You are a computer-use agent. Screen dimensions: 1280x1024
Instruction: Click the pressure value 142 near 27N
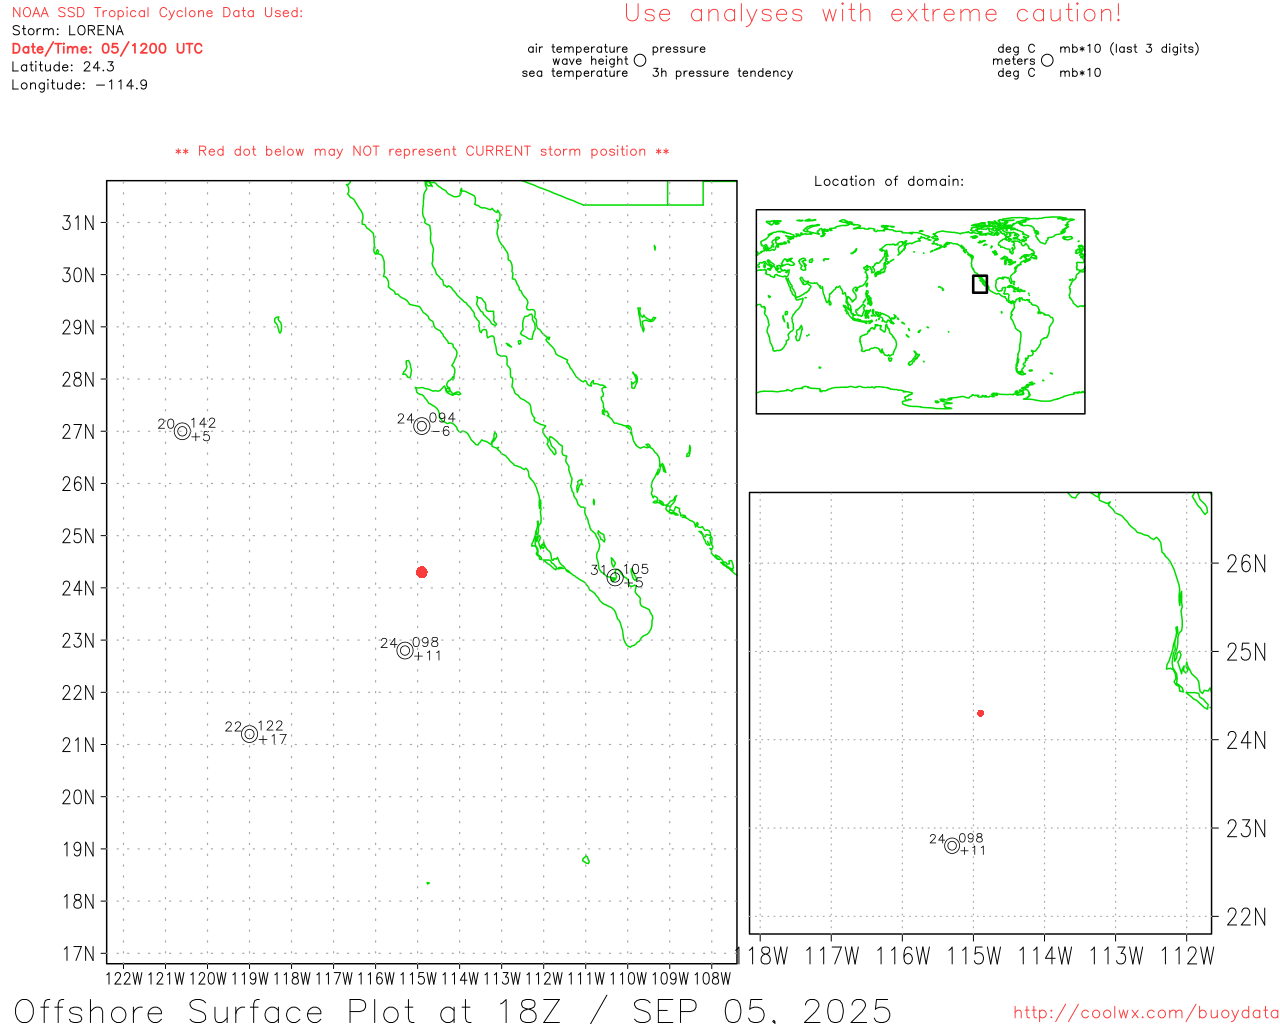[203, 423]
